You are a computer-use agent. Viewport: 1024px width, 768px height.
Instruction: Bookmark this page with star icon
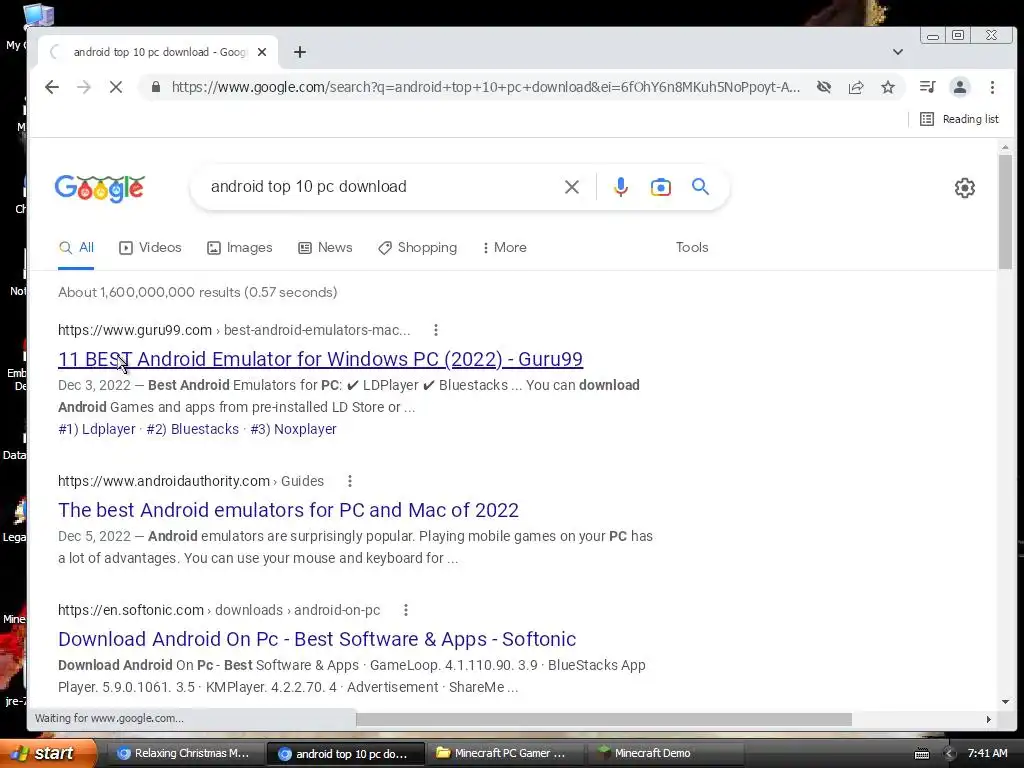pyautogui.click(x=888, y=87)
